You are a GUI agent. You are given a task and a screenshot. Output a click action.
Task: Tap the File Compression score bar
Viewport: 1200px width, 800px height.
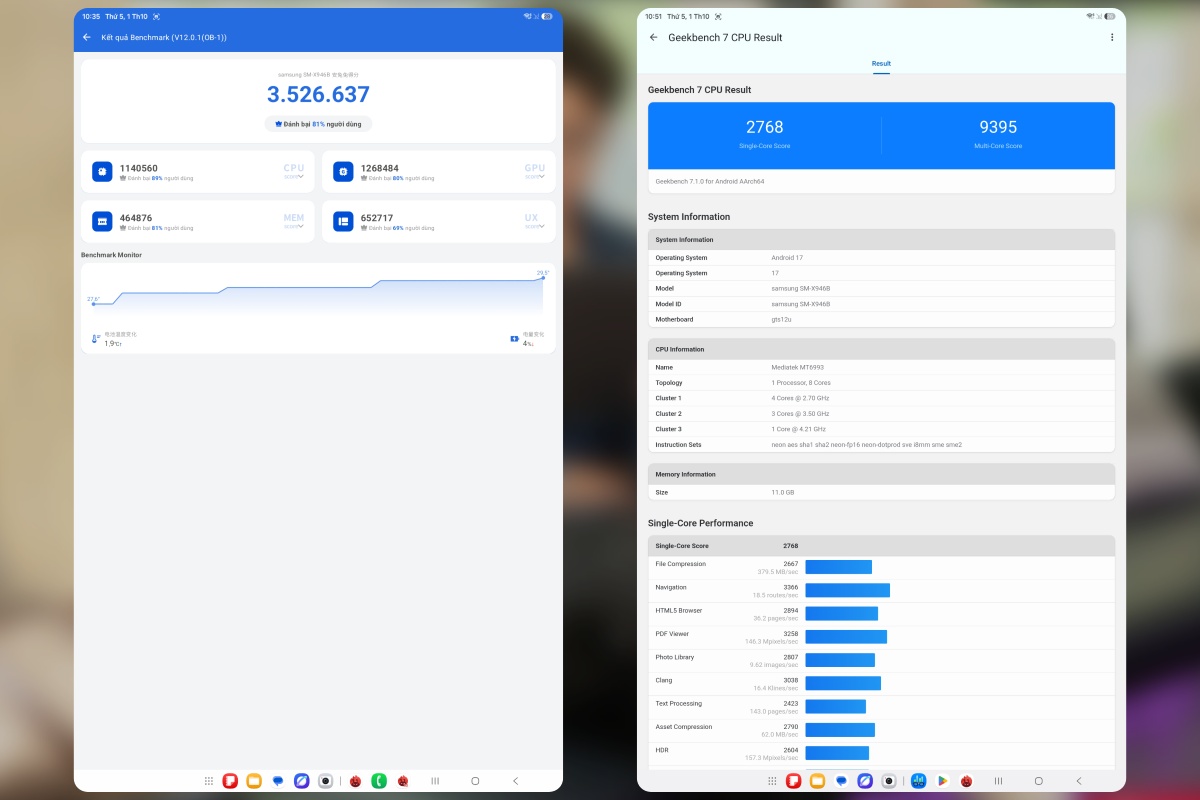click(x=839, y=567)
